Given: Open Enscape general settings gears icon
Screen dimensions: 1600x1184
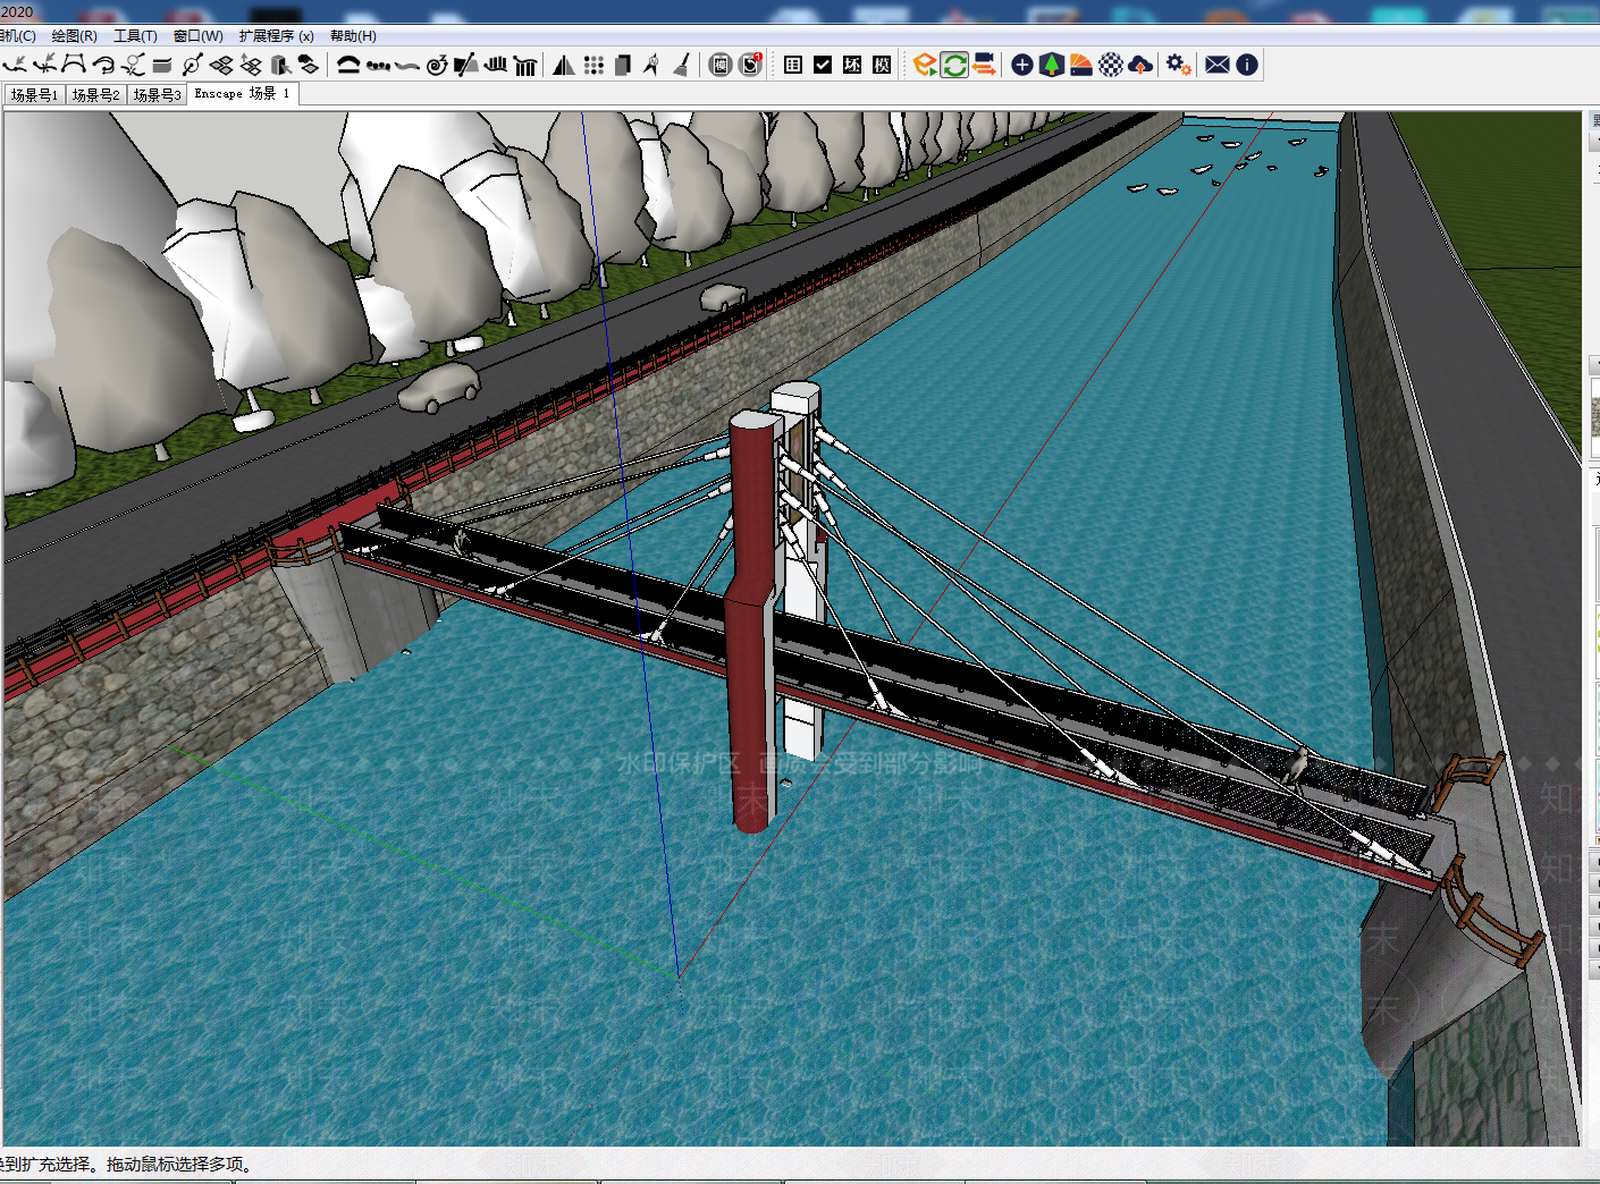Looking at the screenshot, I should point(1179,65).
